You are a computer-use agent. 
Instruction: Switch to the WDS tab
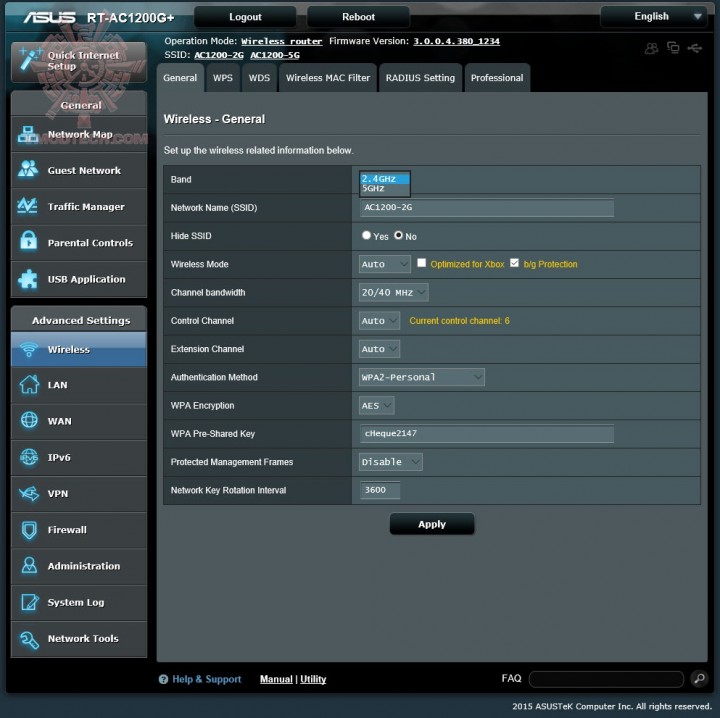coord(259,78)
